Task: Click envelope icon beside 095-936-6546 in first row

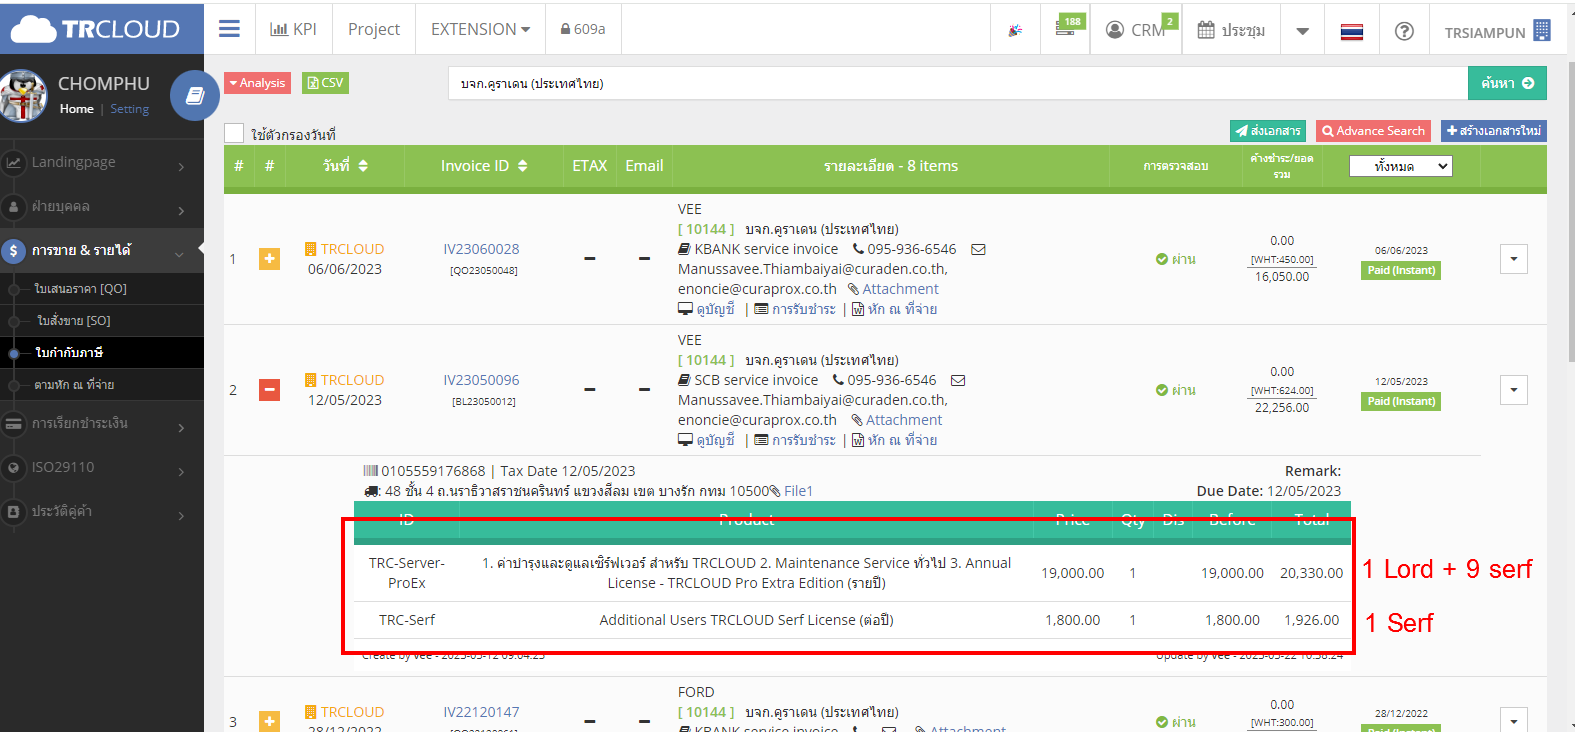Action: point(978,249)
